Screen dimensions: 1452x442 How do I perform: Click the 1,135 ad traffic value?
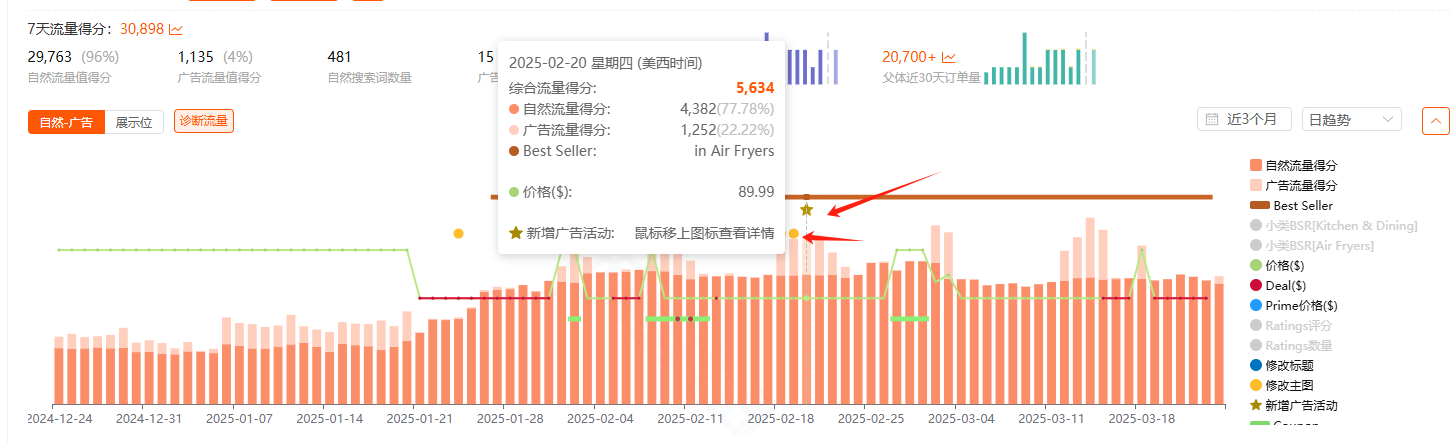(196, 57)
